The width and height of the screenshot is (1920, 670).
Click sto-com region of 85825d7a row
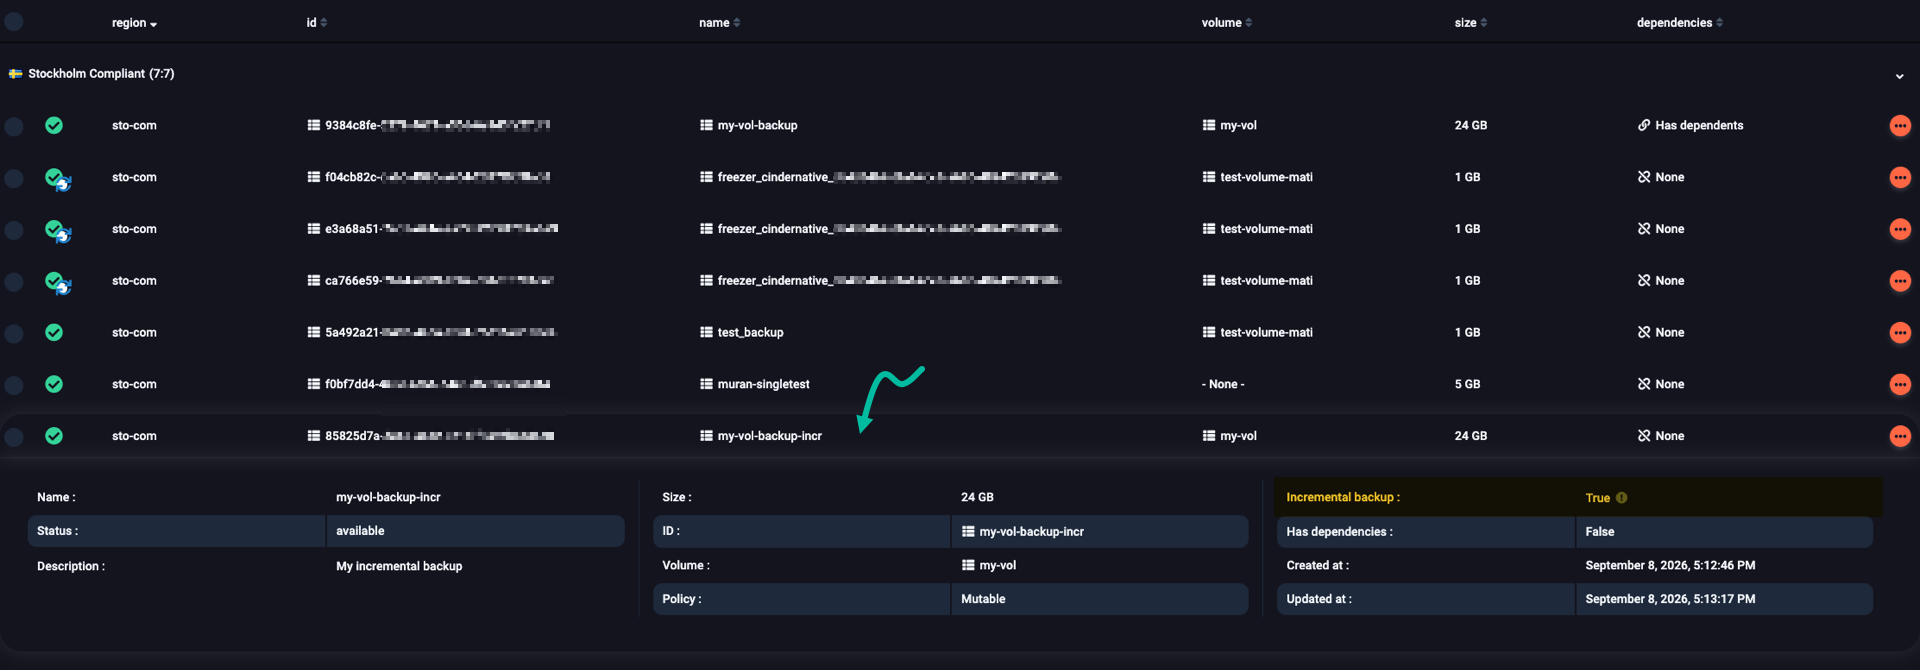tap(134, 436)
